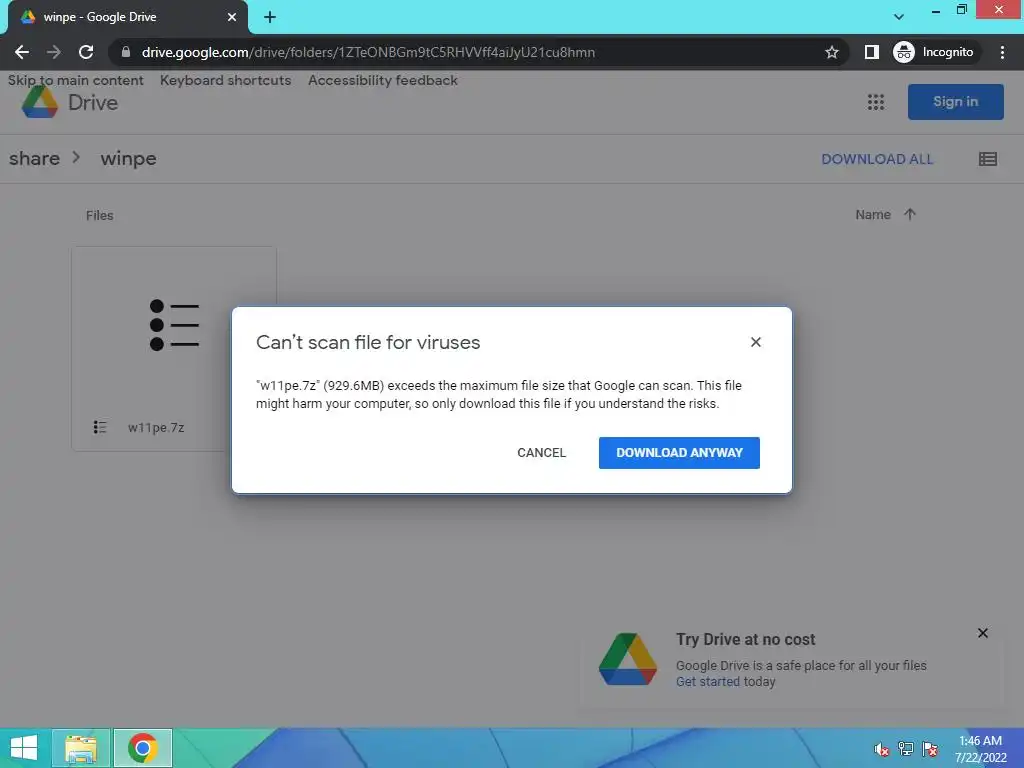Open Action Center flag tray icon
The image size is (1024, 768).
(x=929, y=749)
